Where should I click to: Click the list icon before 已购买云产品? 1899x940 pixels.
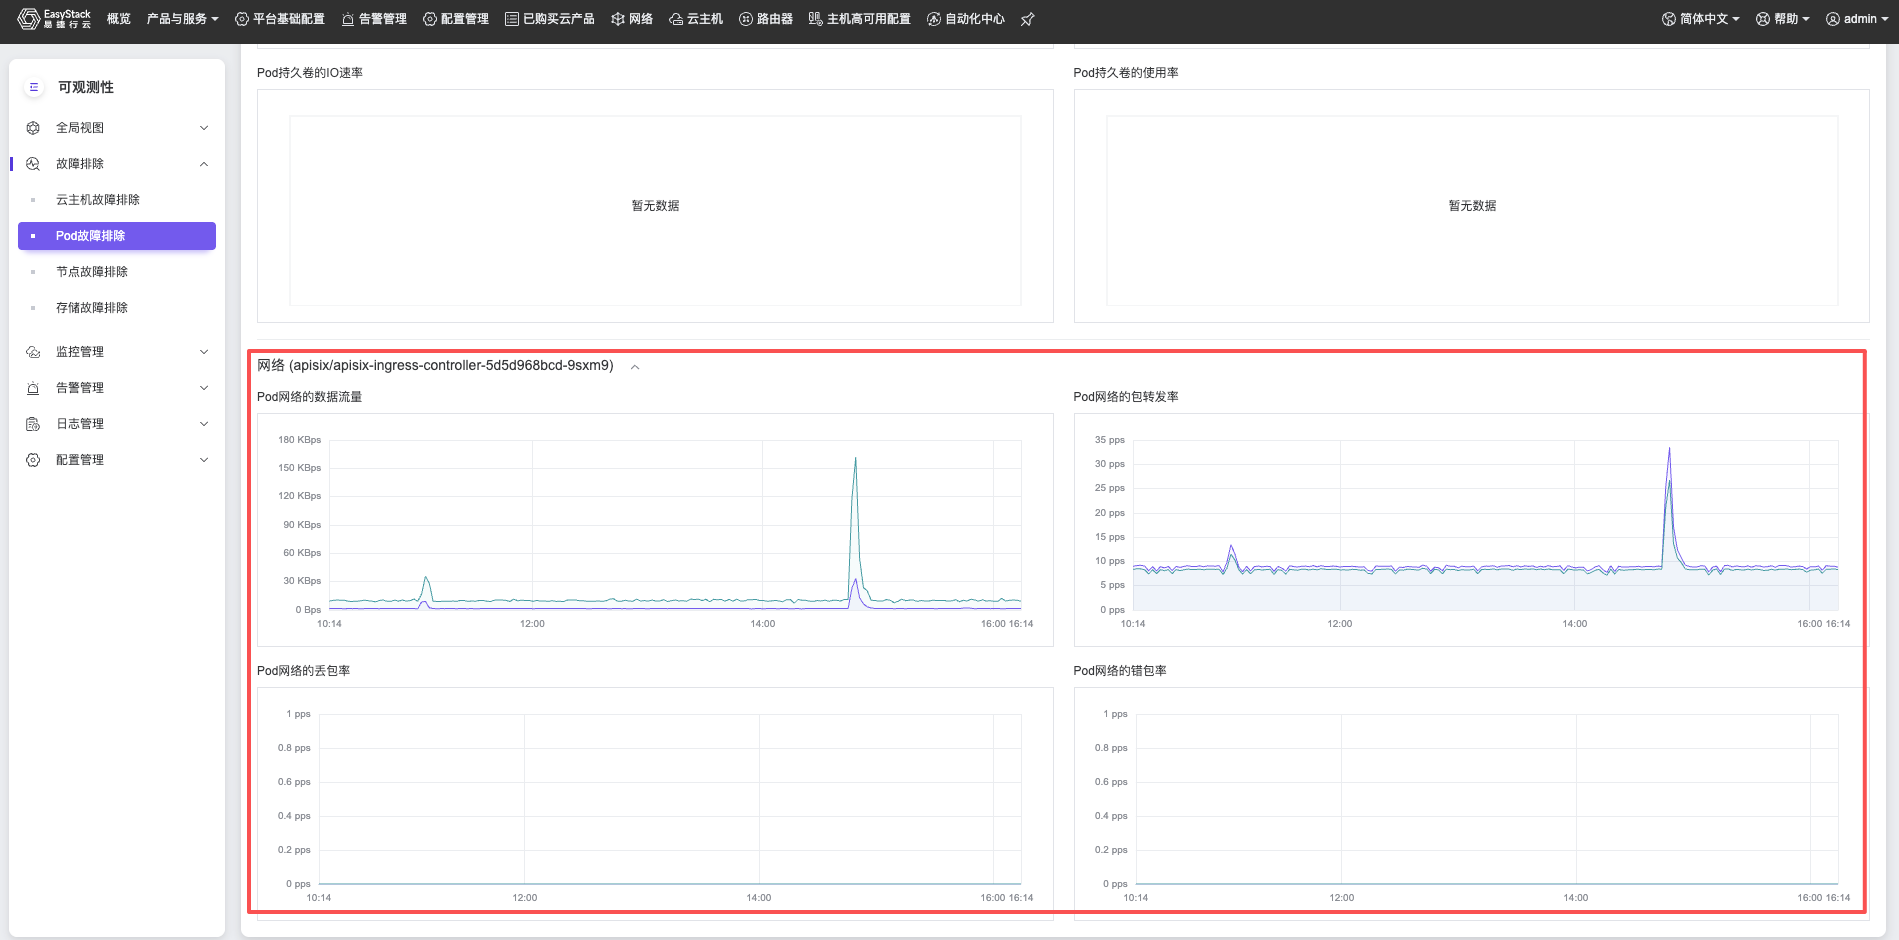512,19
